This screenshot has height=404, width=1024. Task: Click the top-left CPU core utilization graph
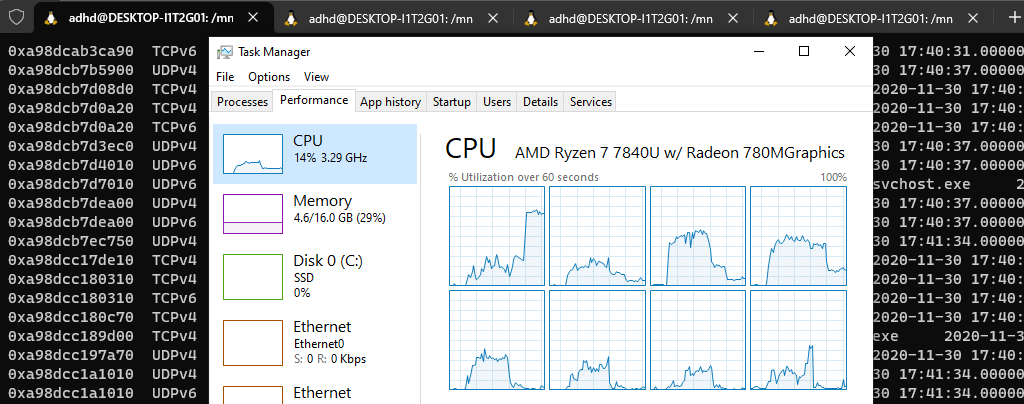pyautogui.click(x=497, y=235)
